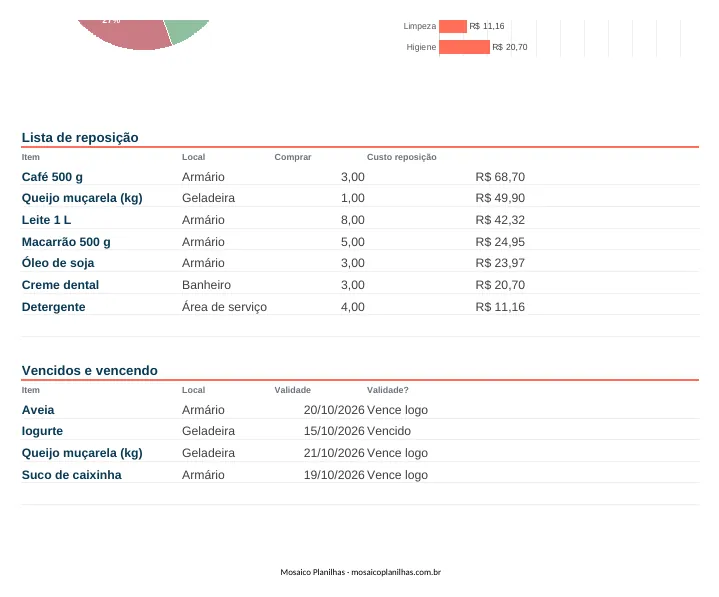
Task: Click the green slice of the pie chart
Action: click(187, 29)
